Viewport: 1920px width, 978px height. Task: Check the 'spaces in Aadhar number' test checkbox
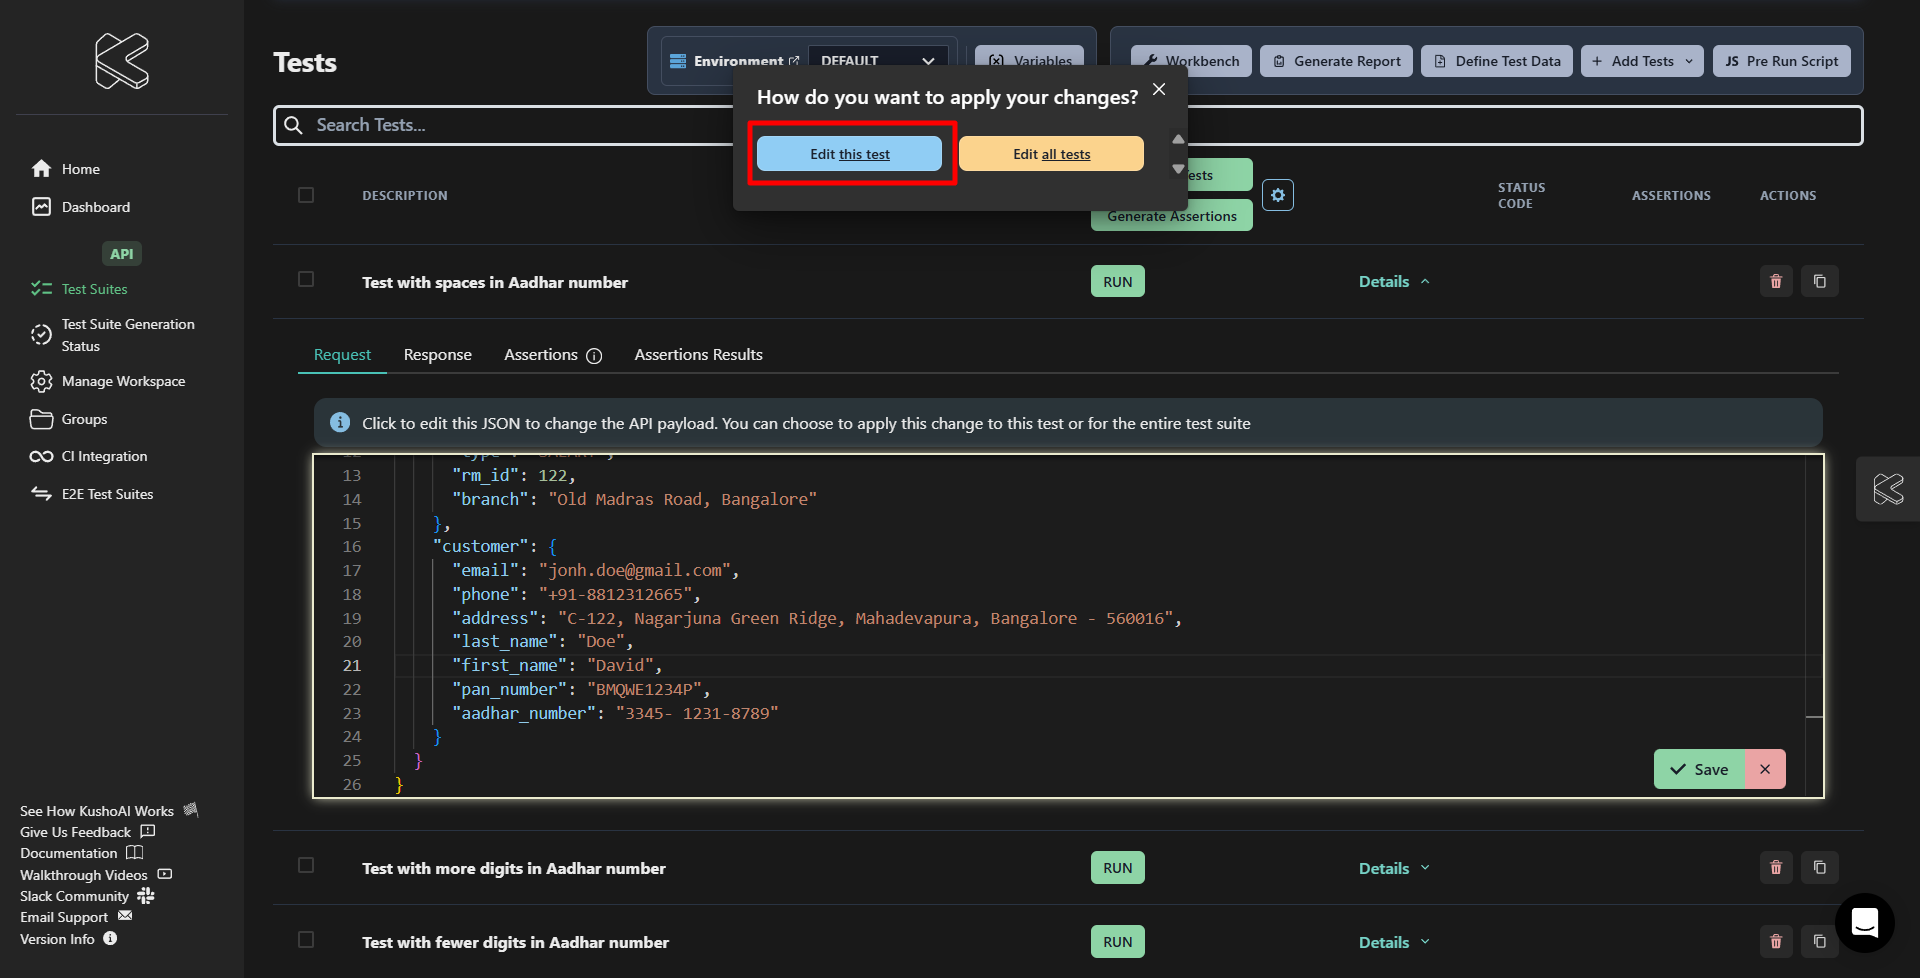coord(306,280)
